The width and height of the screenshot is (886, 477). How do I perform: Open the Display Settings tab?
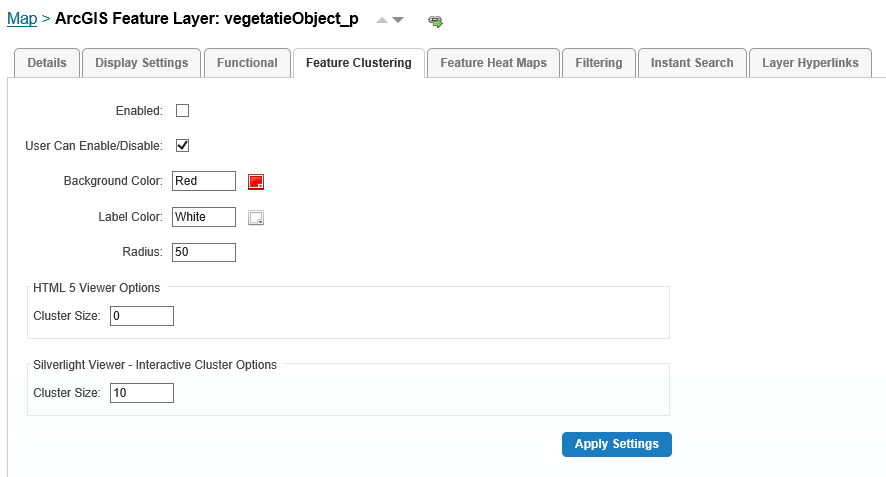pyautogui.click(x=141, y=63)
